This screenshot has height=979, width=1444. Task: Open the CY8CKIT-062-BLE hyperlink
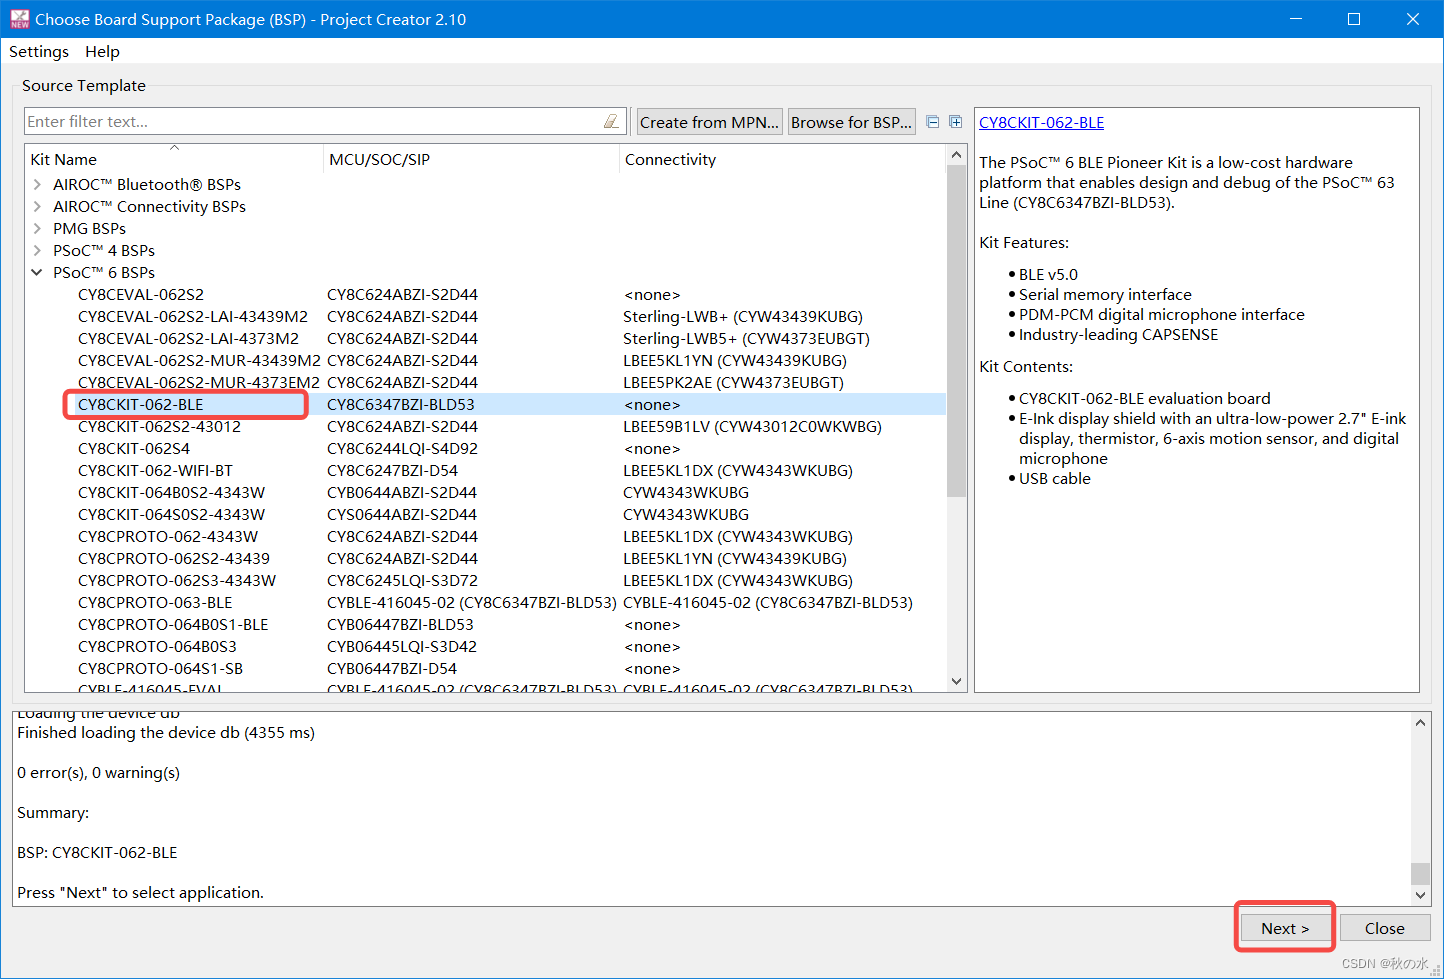[1042, 122]
